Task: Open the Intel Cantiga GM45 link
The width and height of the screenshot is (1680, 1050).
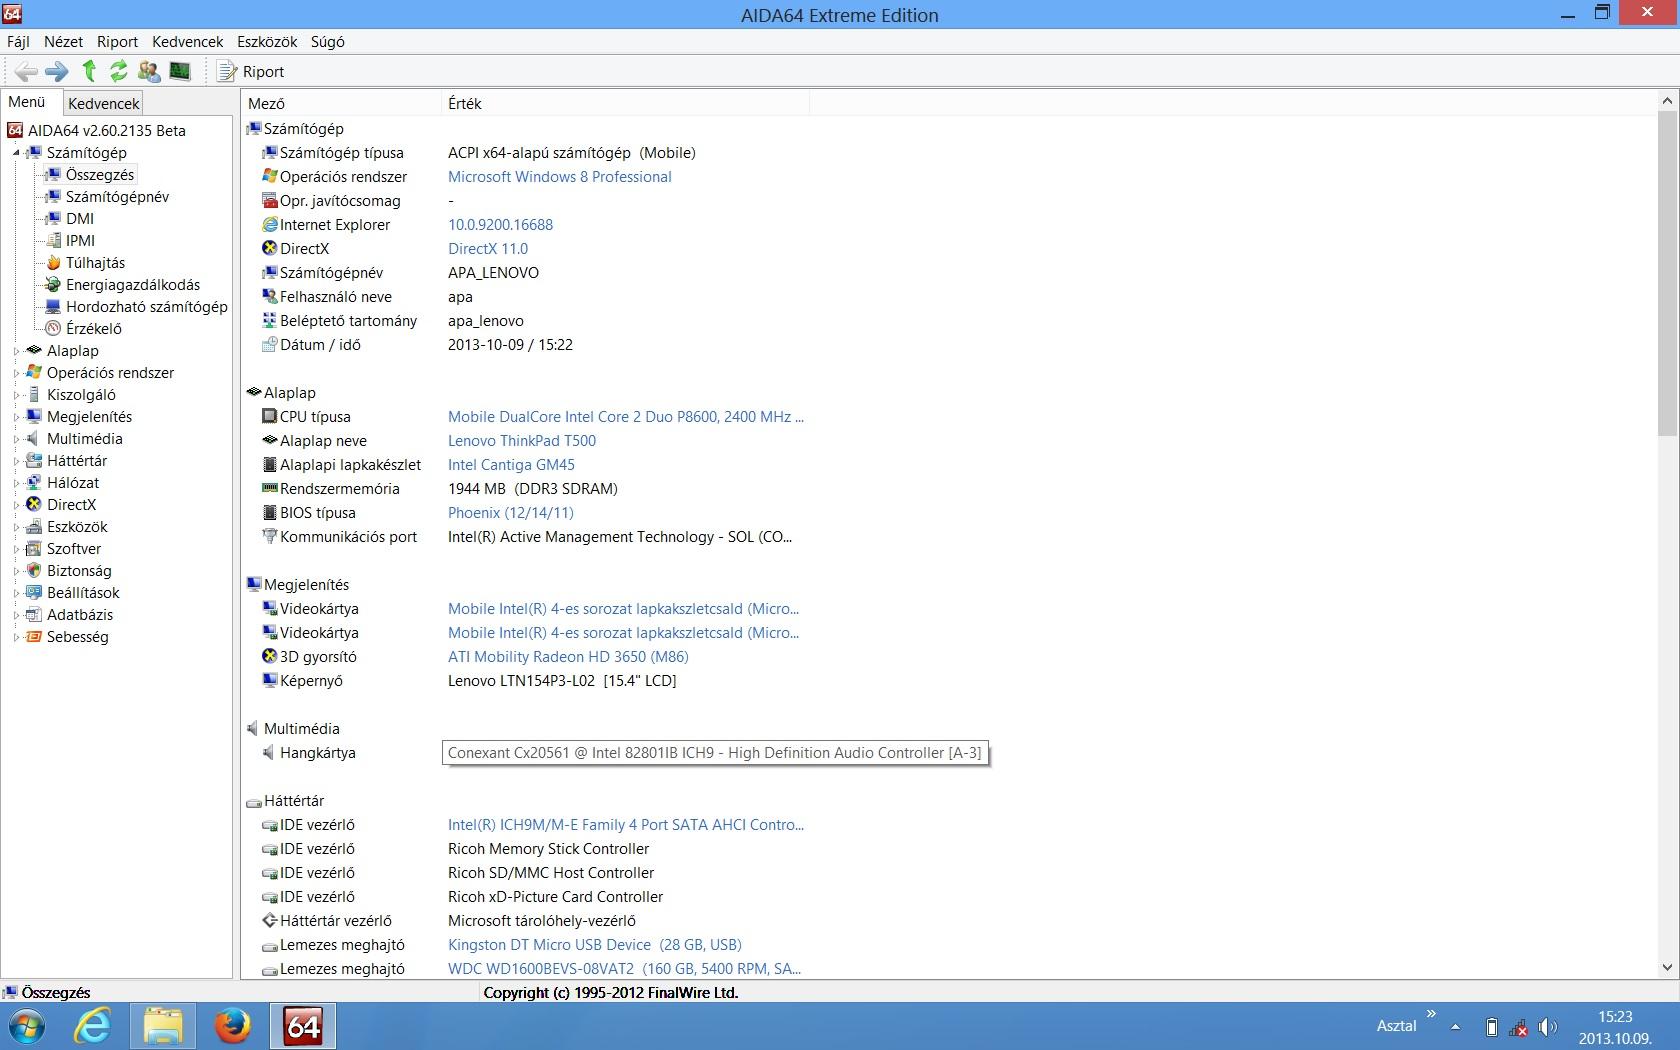Action: pos(511,465)
